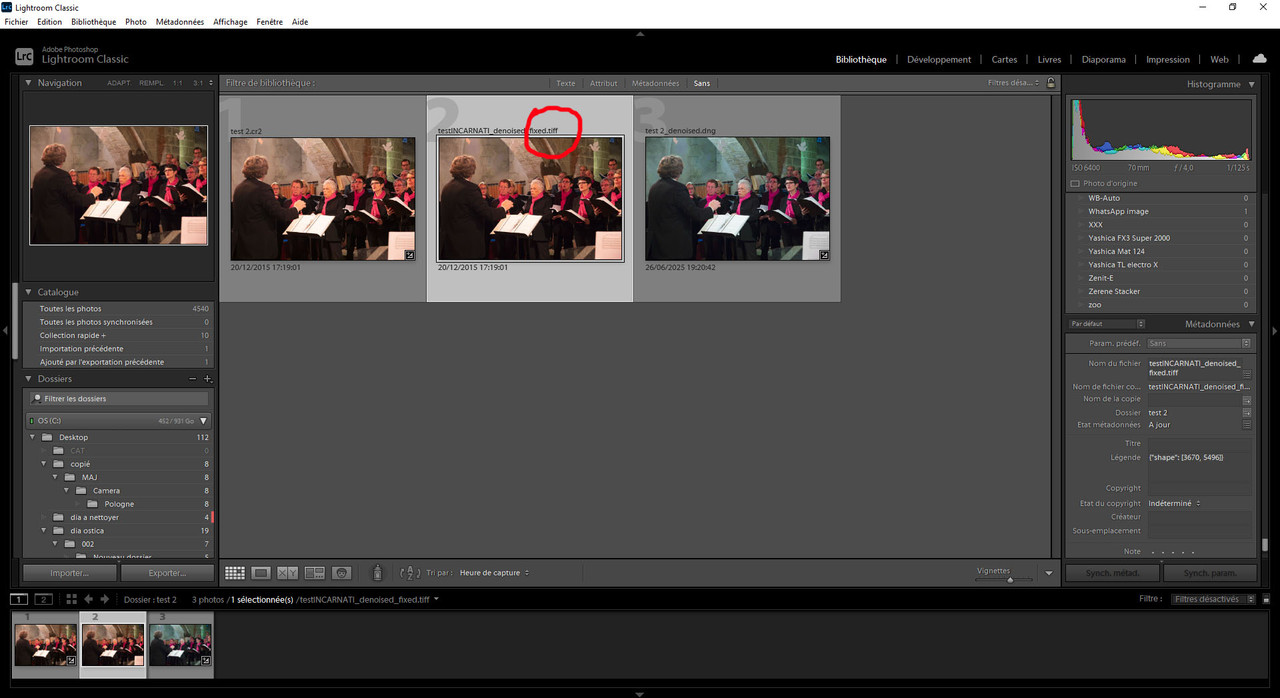Image resolution: width=1280 pixels, height=698 pixels.
Task: Go forward with the filmstrip right arrow
Action: click(x=104, y=599)
